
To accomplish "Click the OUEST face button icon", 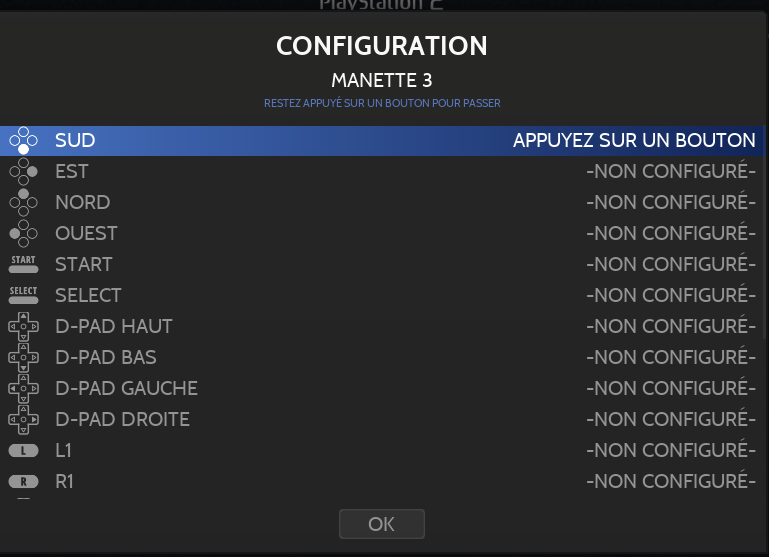I will point(23,234).
